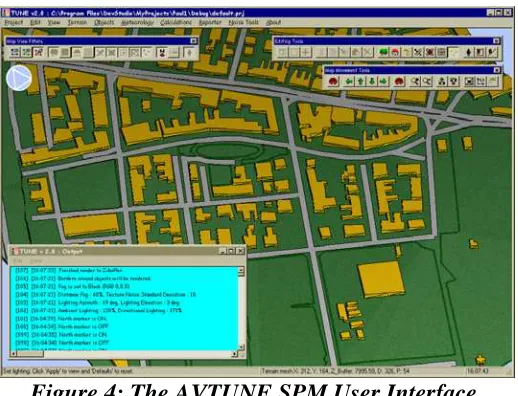This screenshot has height=396, width=518.
Task: Open the Terrain menu
Action: [77, 22]
